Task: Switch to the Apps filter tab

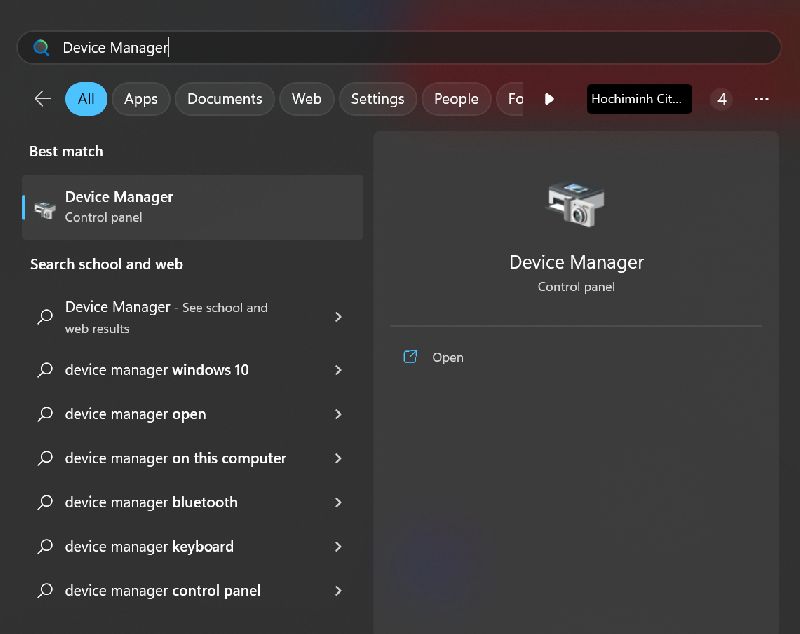Action: [x=141, y=99]
